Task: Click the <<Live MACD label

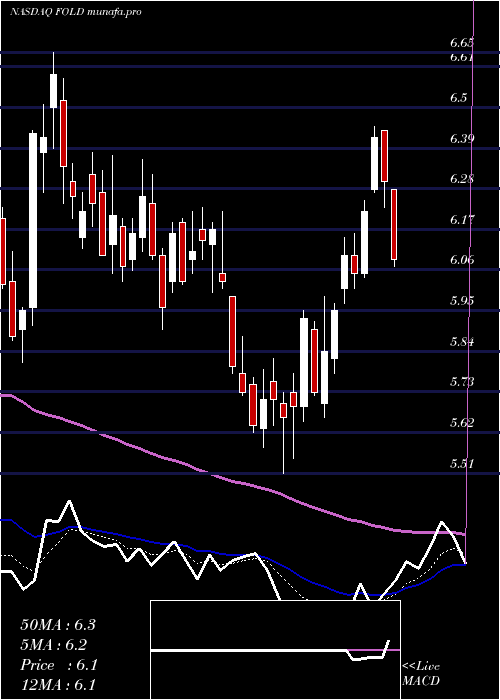Action: [x=421, y=674]
